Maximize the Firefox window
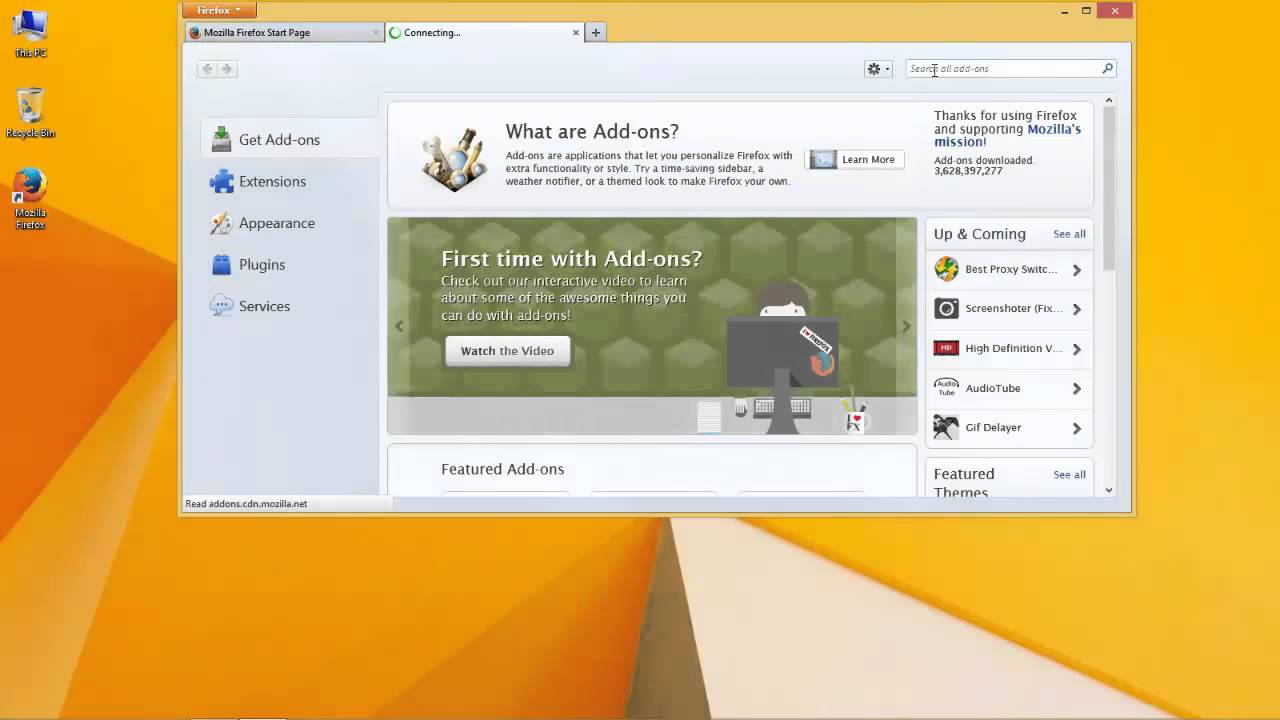1280x720 pixels. point(1086,10)
